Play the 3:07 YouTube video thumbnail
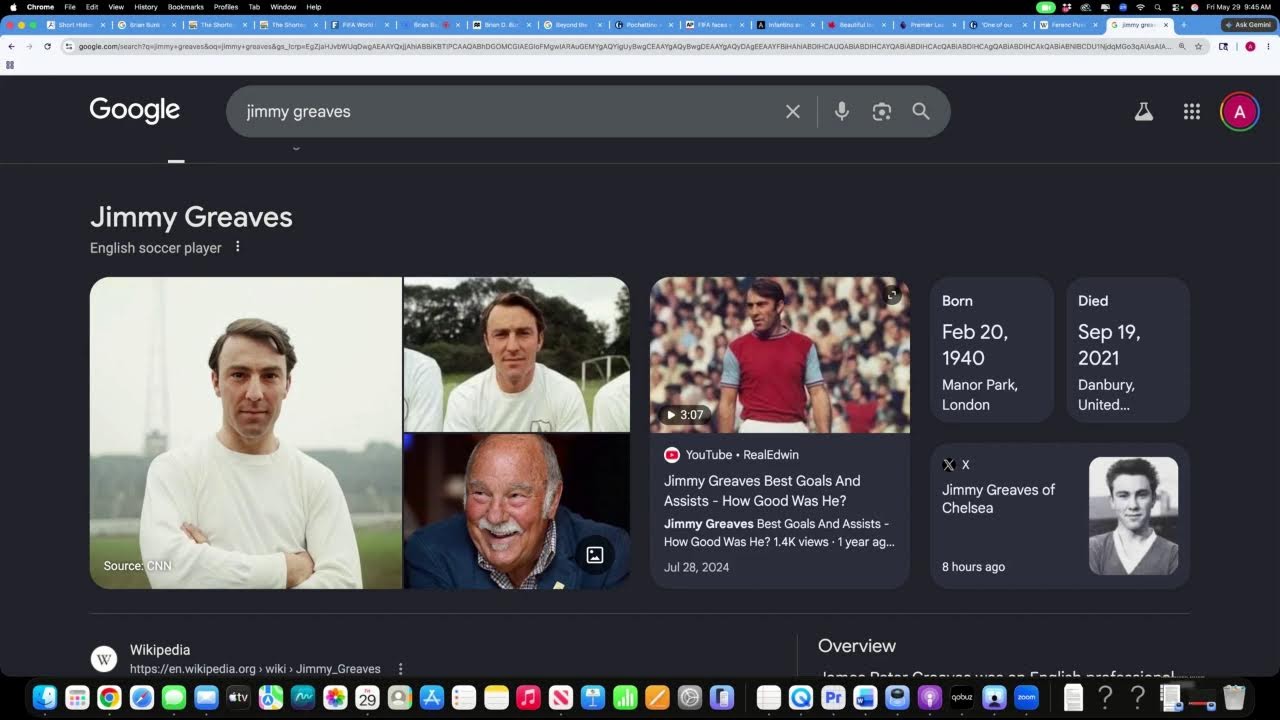The width and height of the screenshot is (1280, 720). coord(780,355)
